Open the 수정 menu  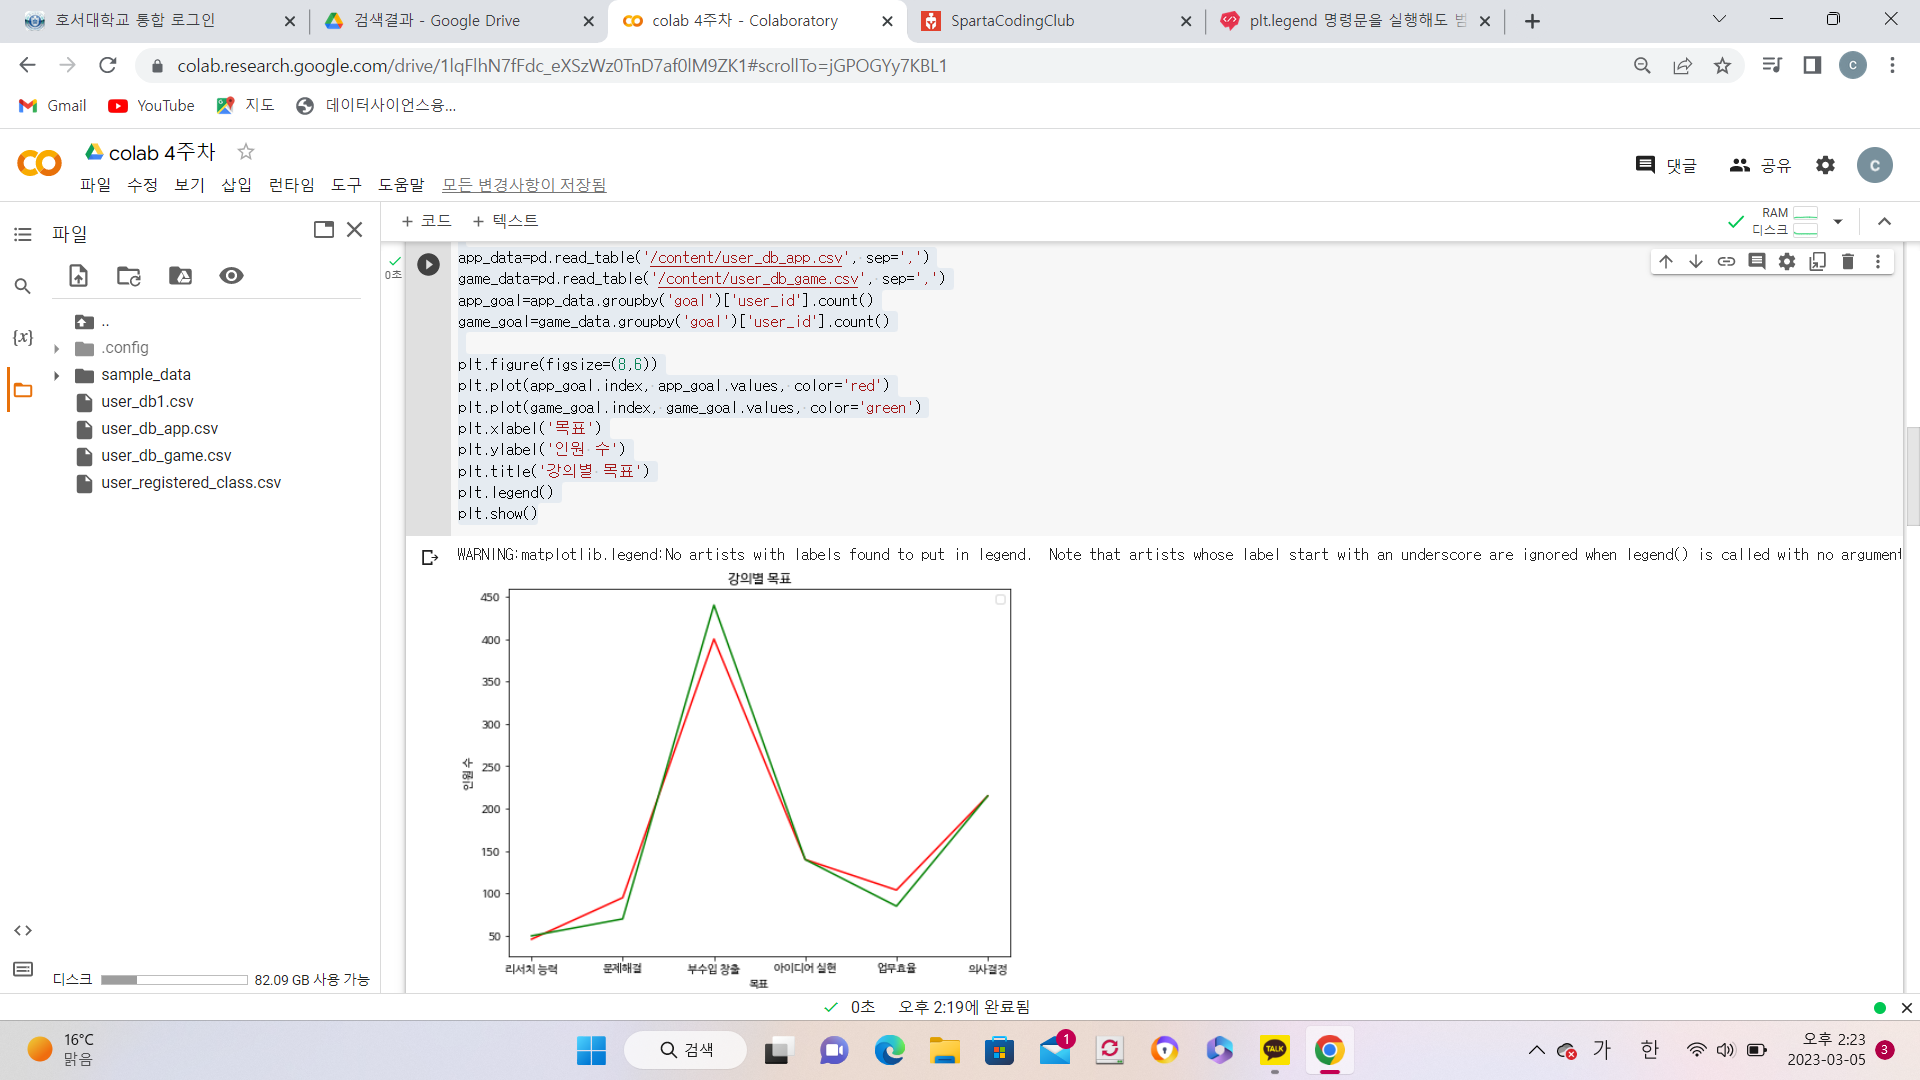pyautogui.click(x=143, y=185)
